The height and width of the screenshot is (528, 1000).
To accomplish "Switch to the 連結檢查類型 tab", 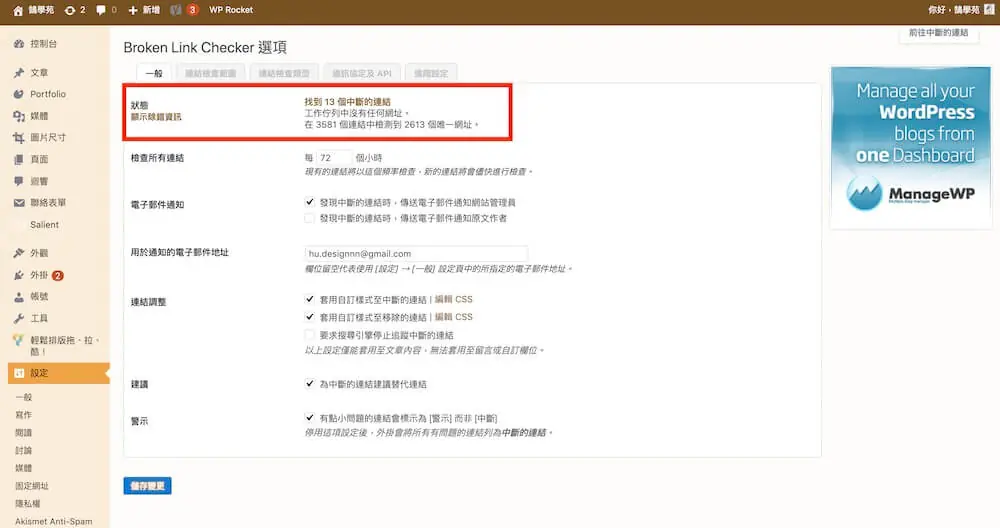I will pyautogui.click(x=284, y=73).
